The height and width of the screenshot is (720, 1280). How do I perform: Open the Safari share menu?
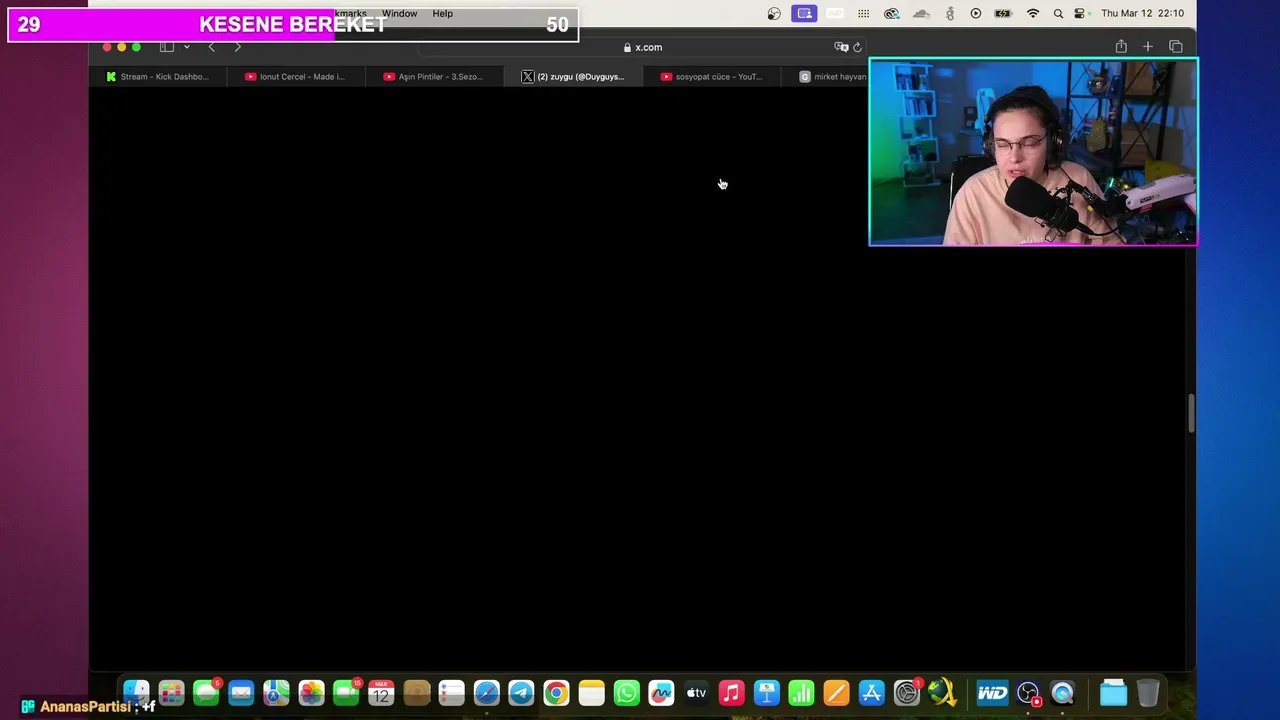(1121, 47)
